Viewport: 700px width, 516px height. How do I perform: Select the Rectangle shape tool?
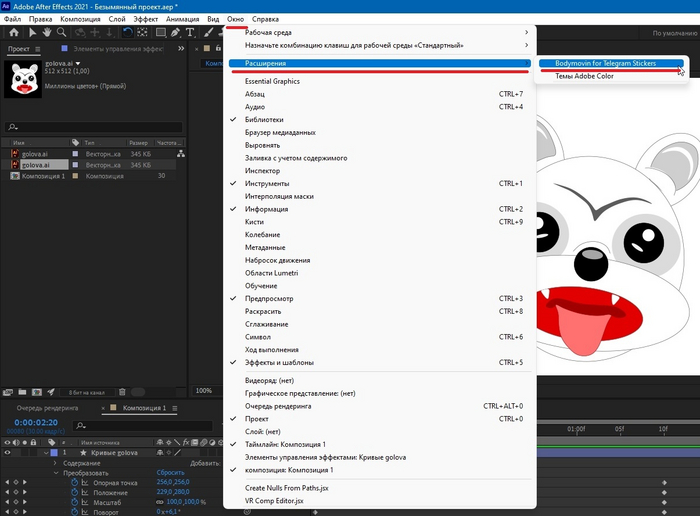(160, 32)
